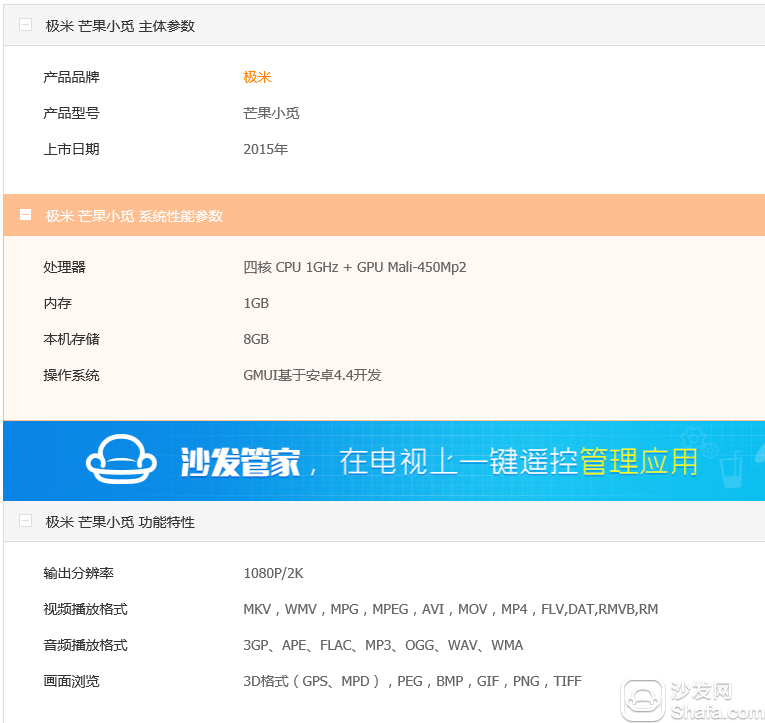Open the orange 极米 brand link
Image resolution: width=765 pixels, height=723 pixels.
tap(257, 77)
